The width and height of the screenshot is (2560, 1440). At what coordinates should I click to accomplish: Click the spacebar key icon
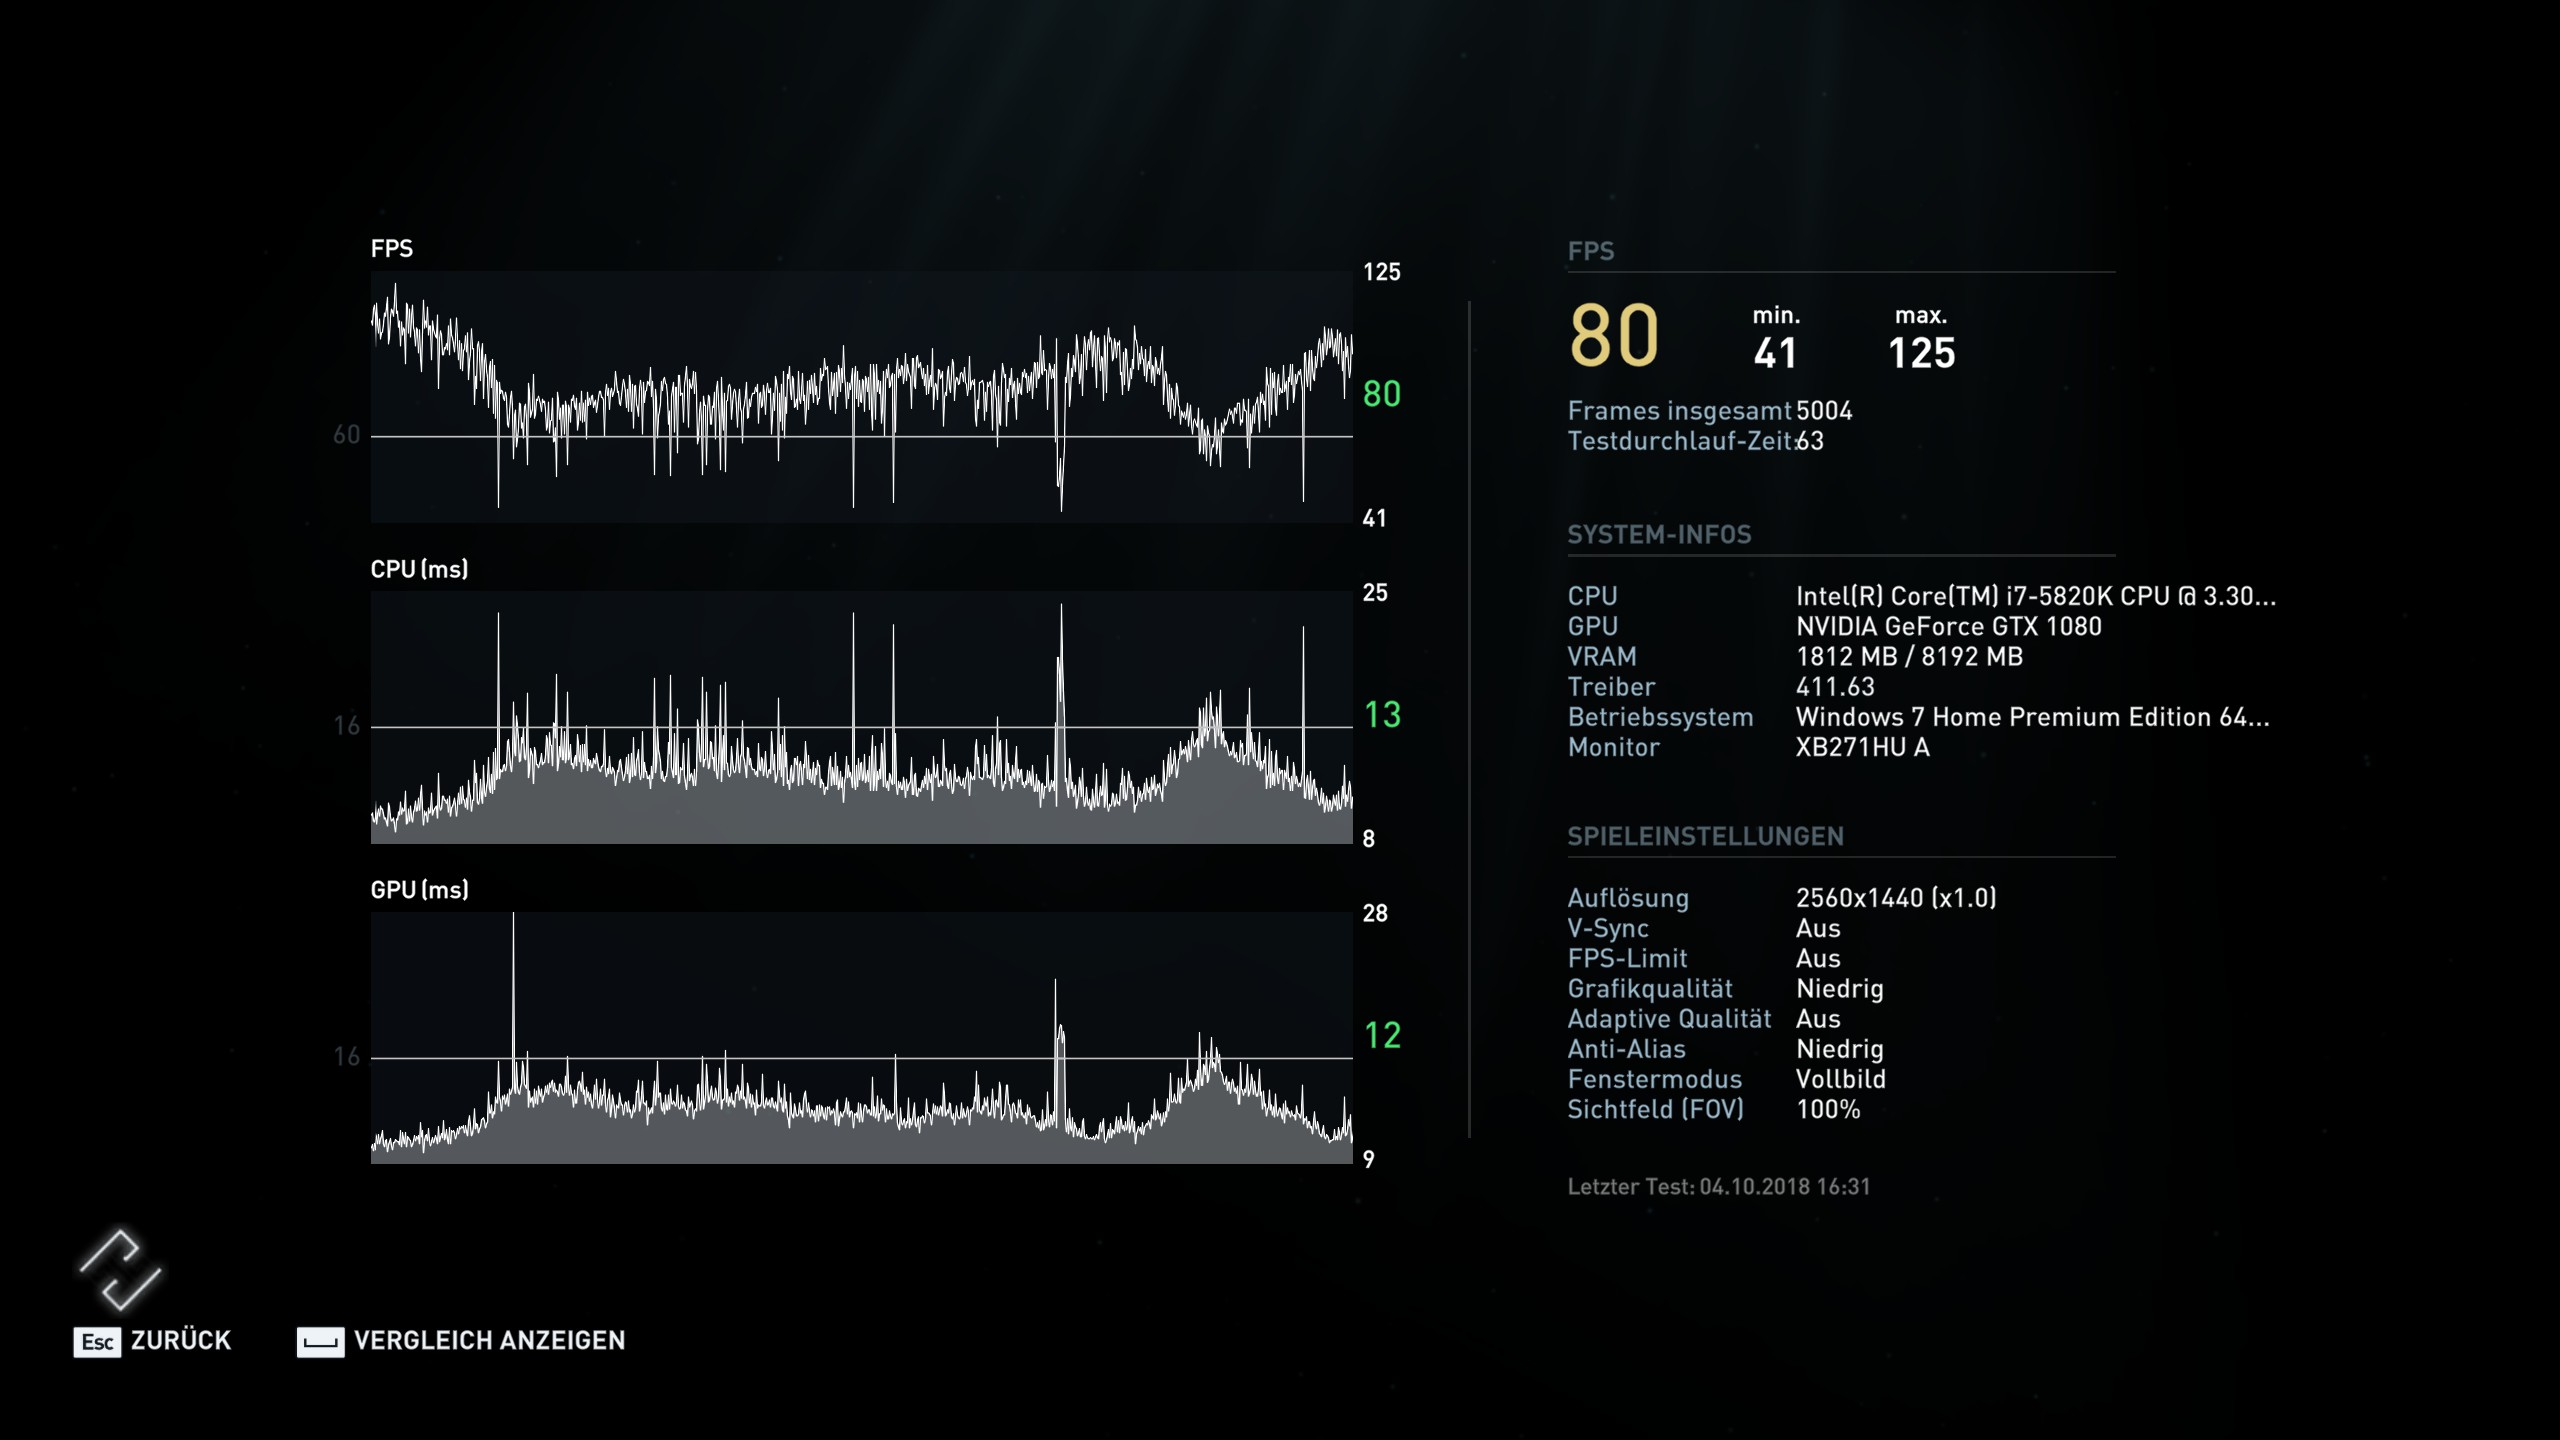click(x=320, y=1342)
